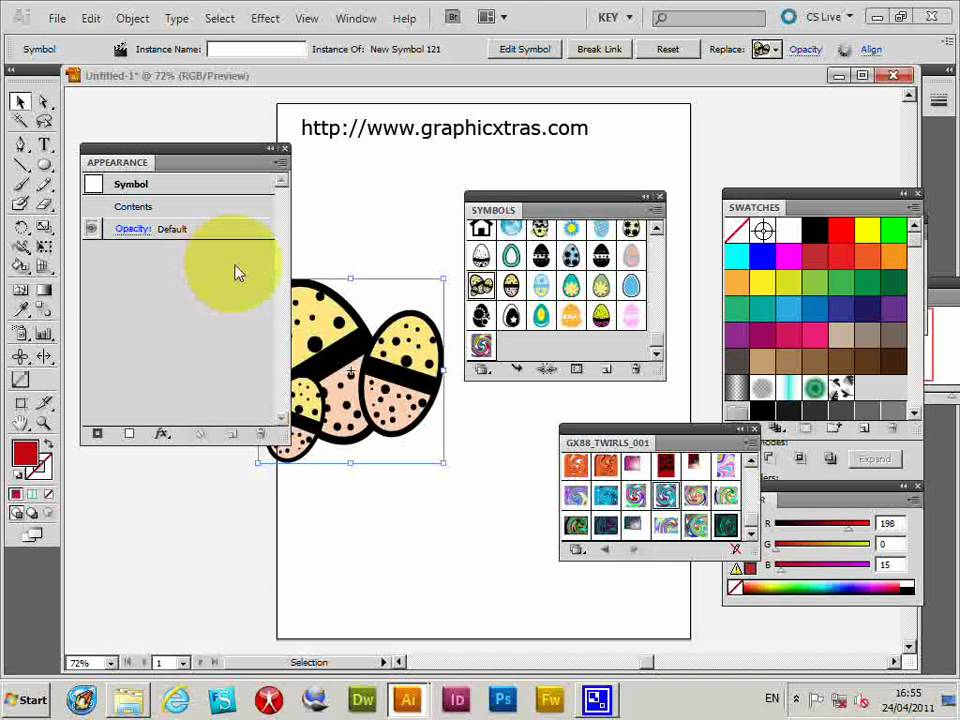Select the Pen tool
960x720 pixels.
[x=20, y=144]
